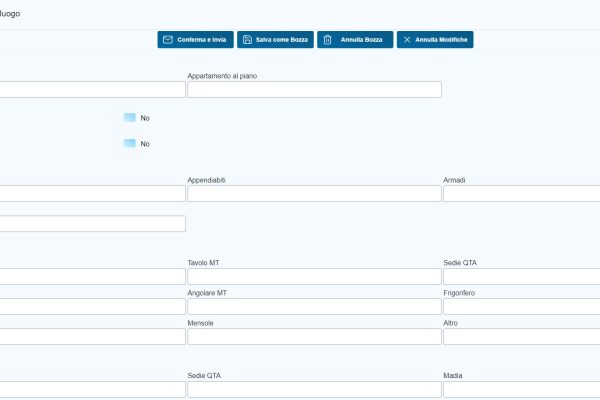Viewport: 600px width, 400px height.
Task: Click the trash icon on Annulla Bozza
Action: [x=328, y=40]
